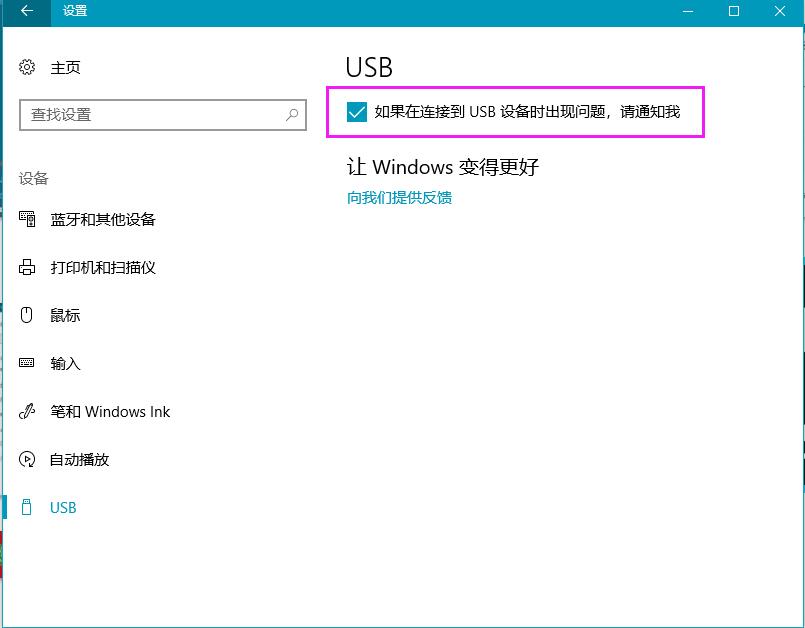Click the 向我们提供反馈 feedback link
805x628 pixels.
tap(398, 198)
